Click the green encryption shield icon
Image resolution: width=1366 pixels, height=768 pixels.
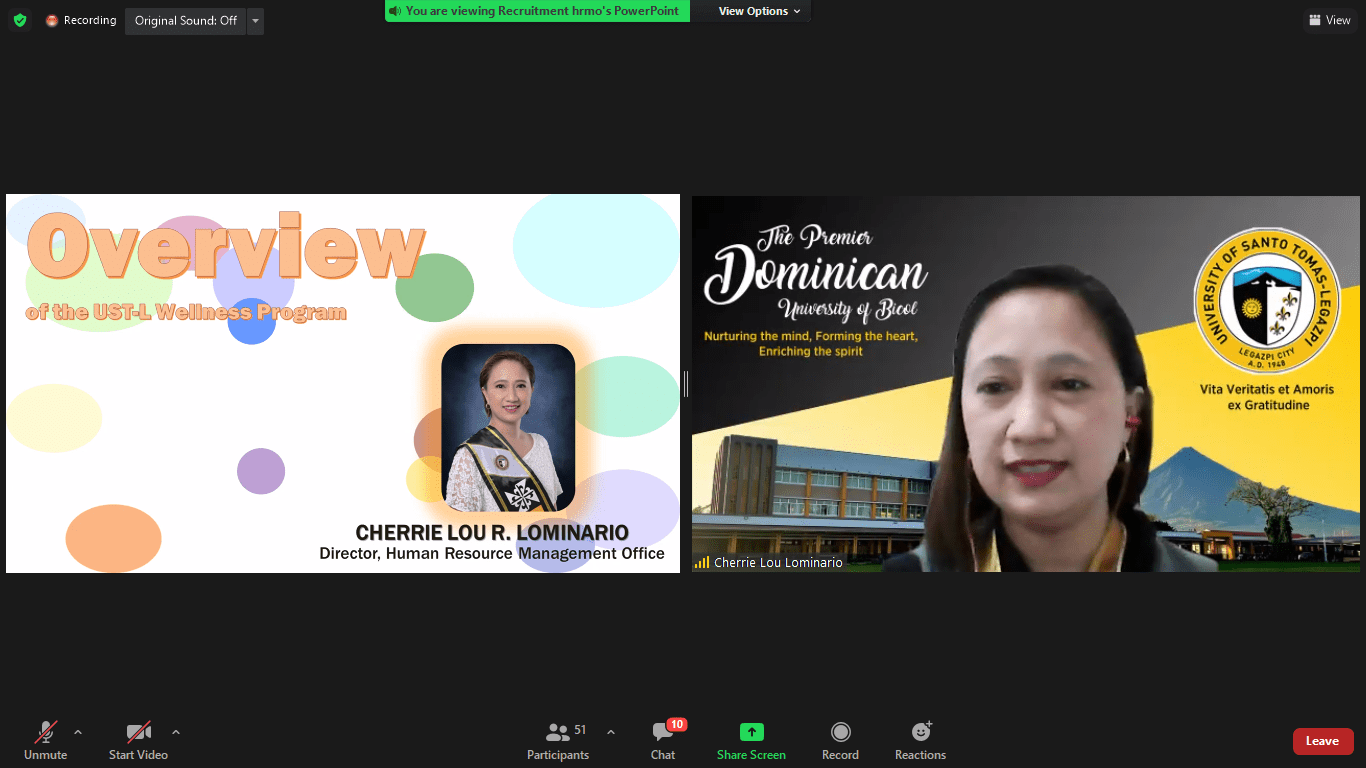click(x=20, y=20)
